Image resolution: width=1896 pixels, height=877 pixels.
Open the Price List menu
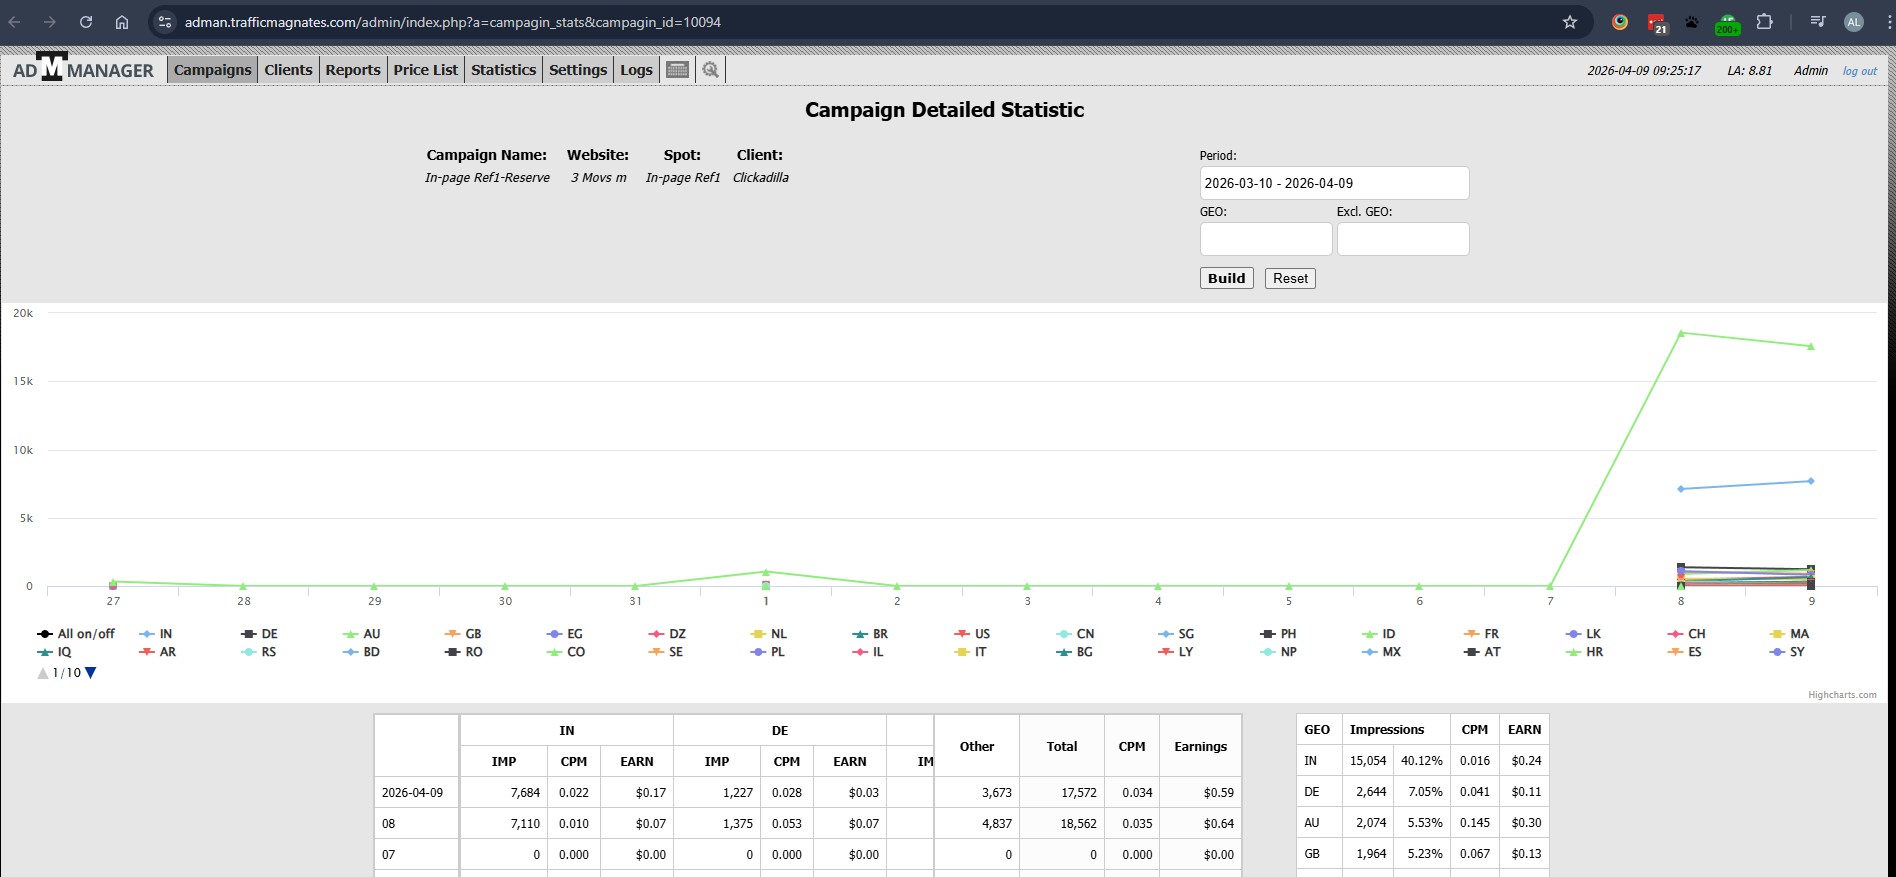tap(425, 70)
